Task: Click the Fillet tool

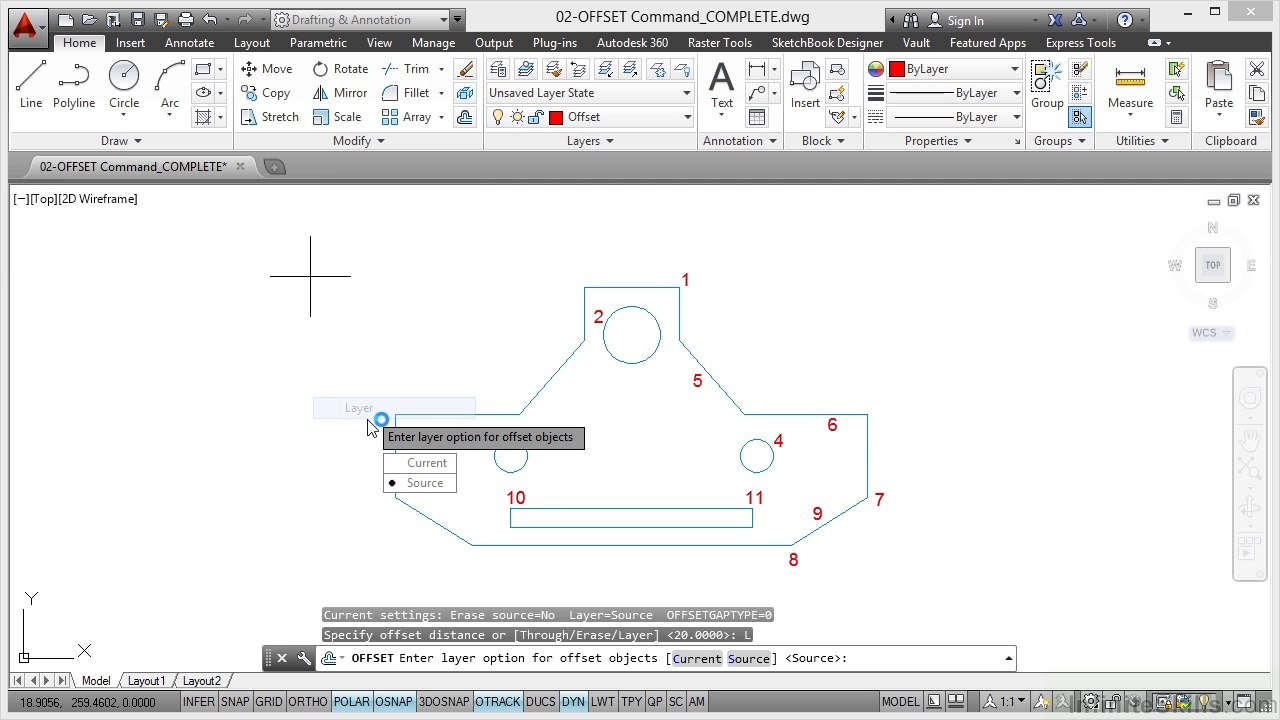Action: [x=407, y=93]
